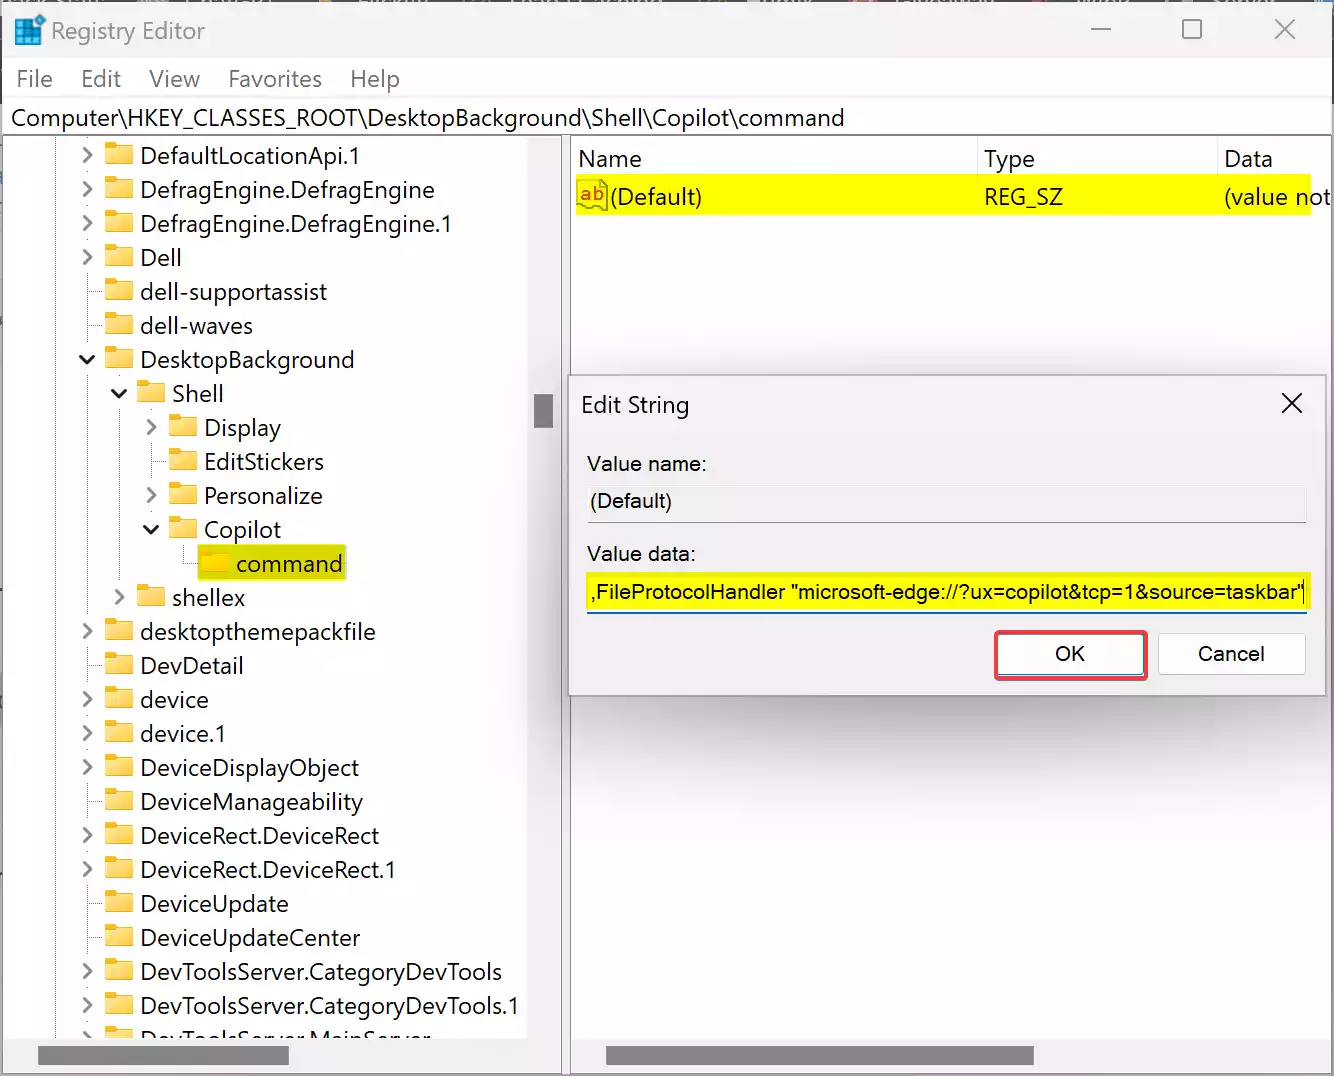This screenshot has height=1076, width=1334.
Task: Expand the Dell key
Action: [x=87, y=257]
